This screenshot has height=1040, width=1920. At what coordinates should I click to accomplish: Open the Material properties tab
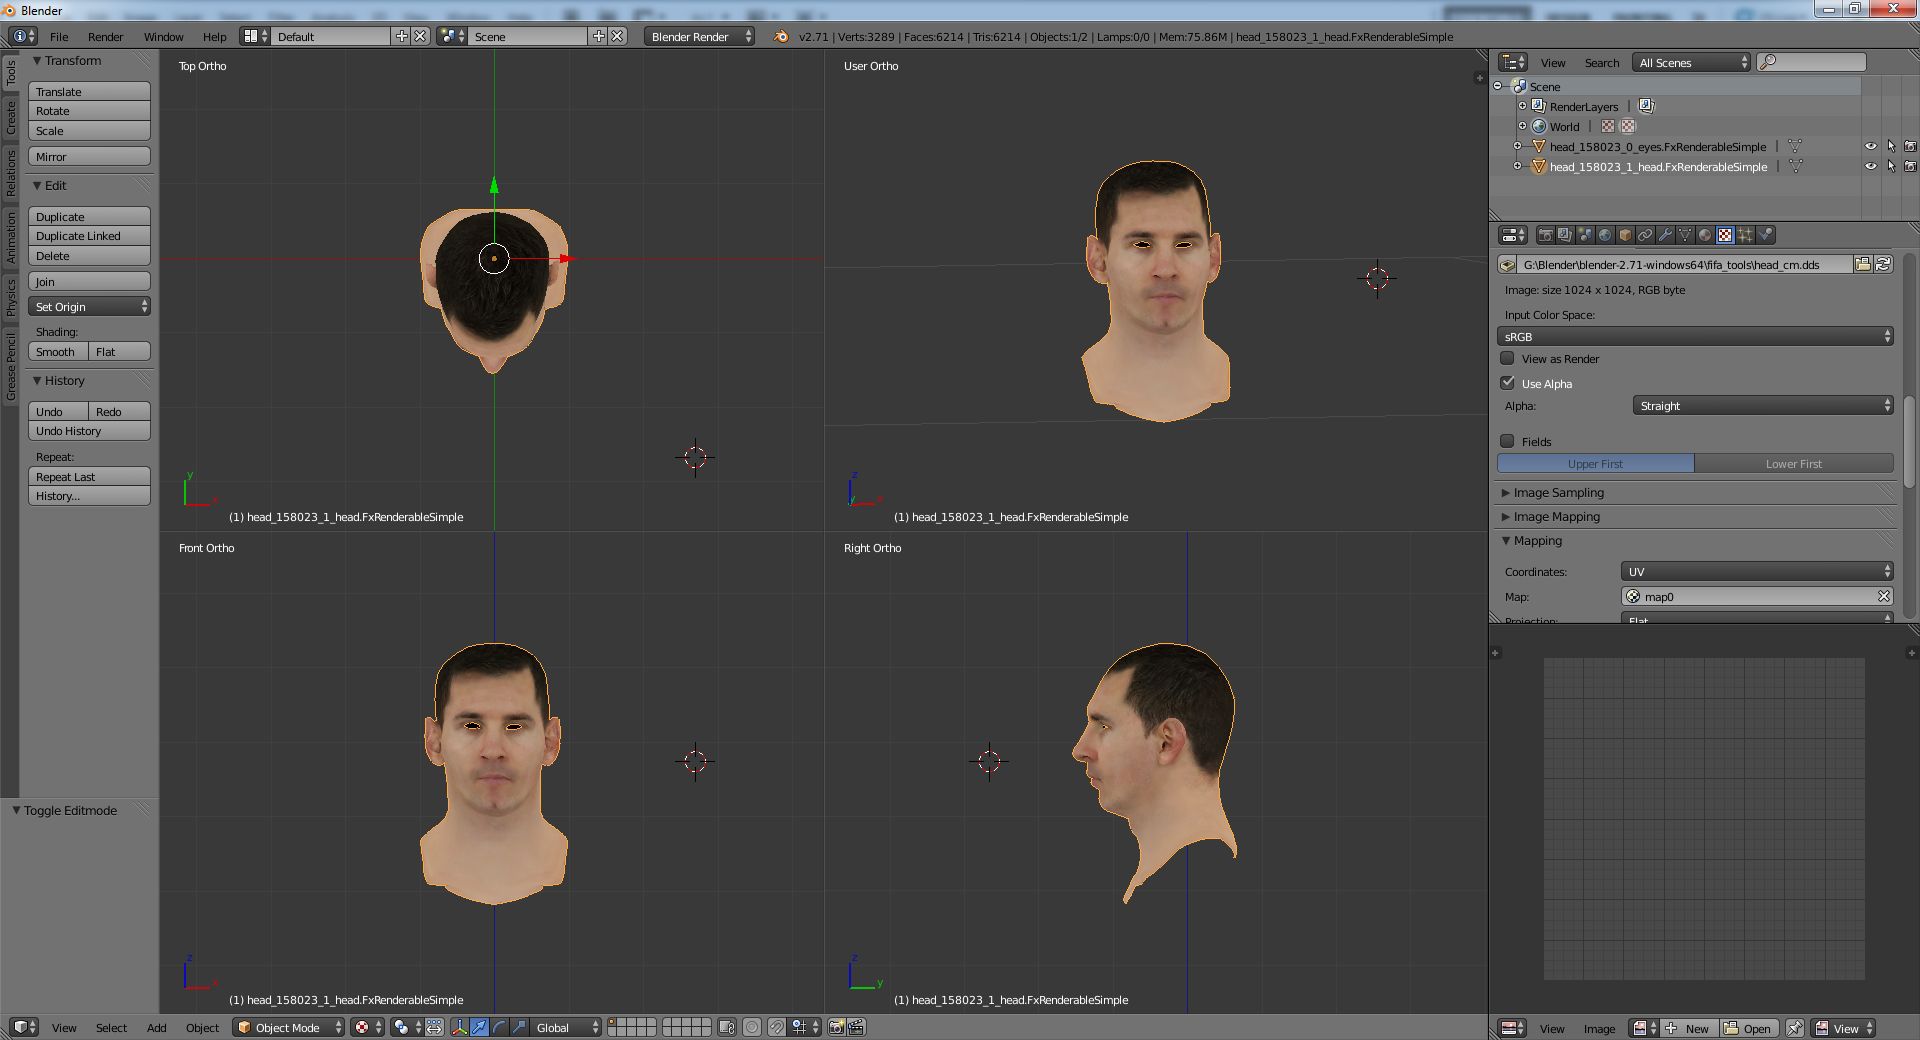coord(1705,235)
